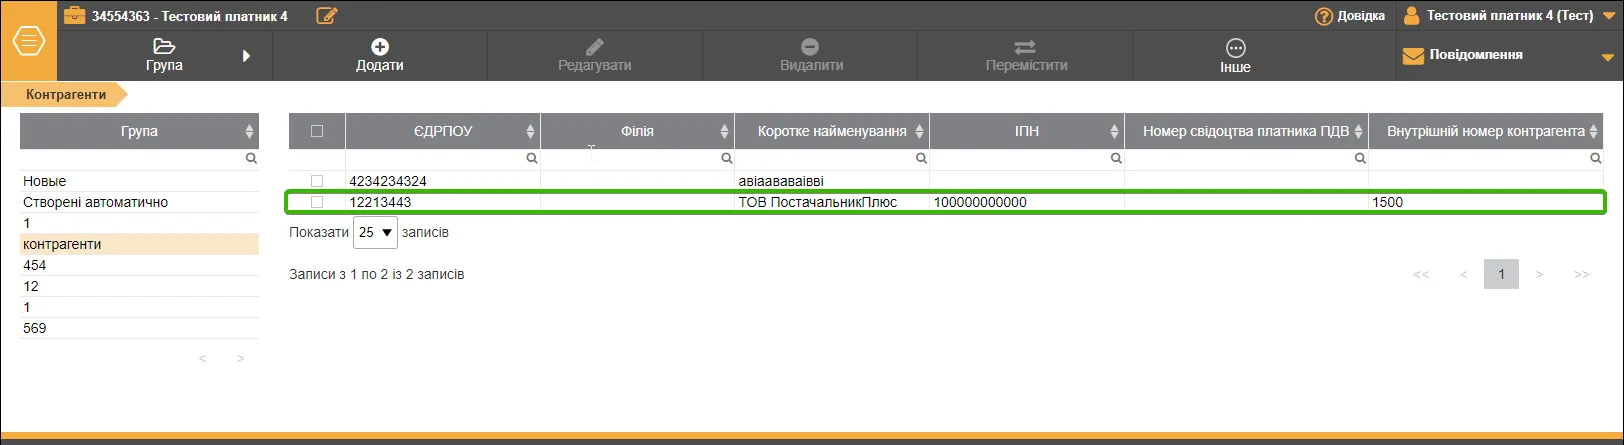Go to last page with >> button
This screenshot has width=1624, height=445.
click(1581, 274)
